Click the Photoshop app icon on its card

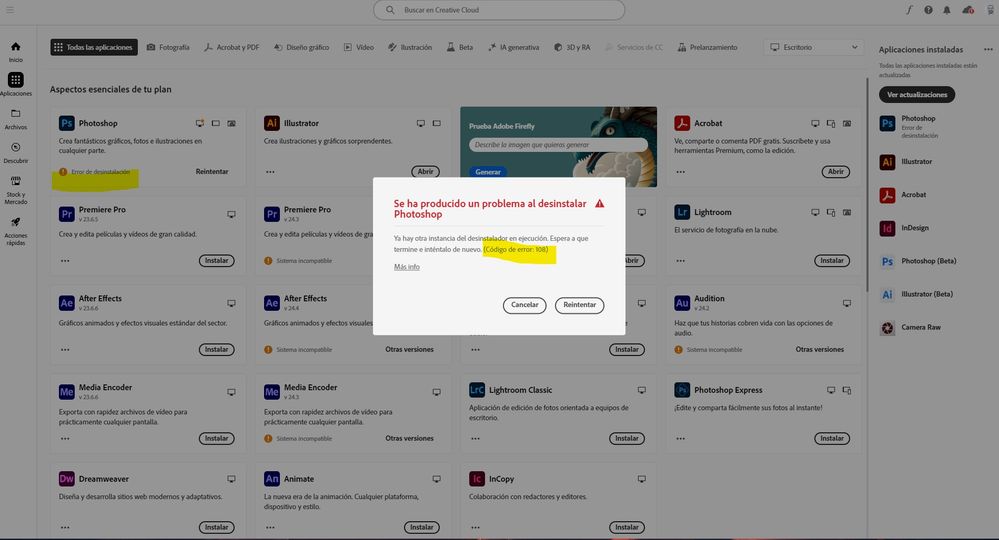66,123
